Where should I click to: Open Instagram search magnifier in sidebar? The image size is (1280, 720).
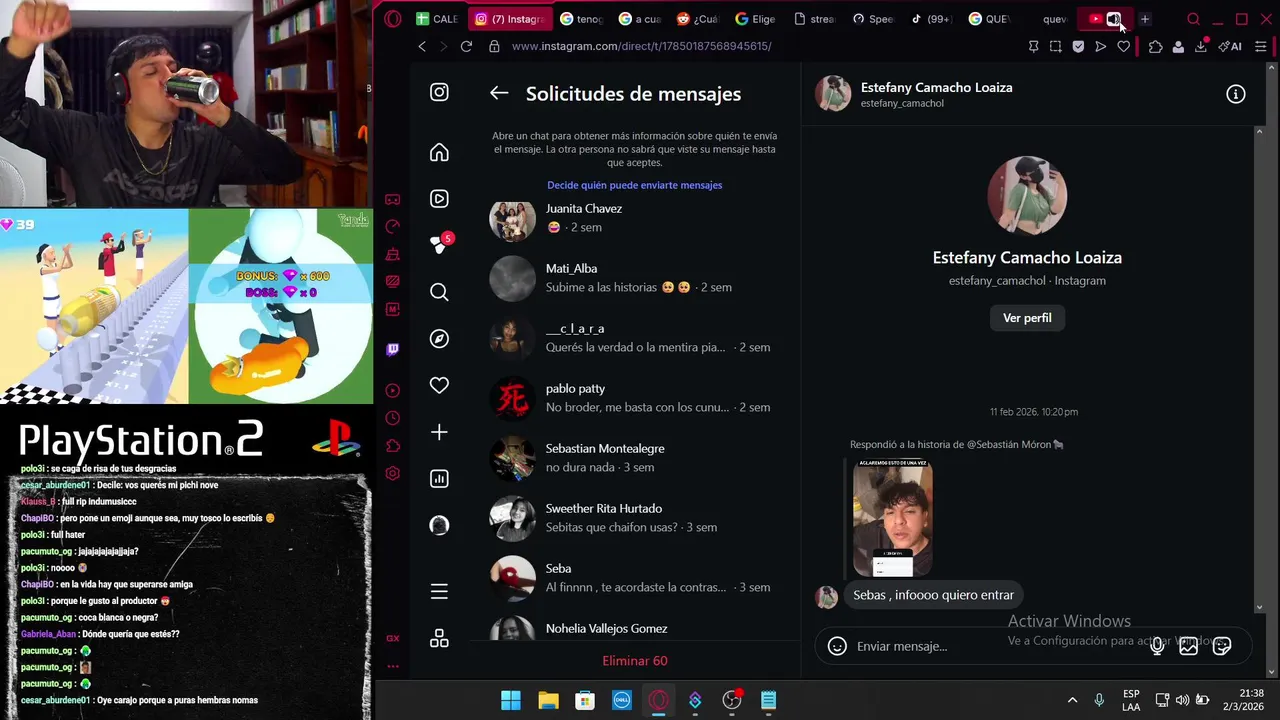pyautogui.click(x=439, y=292)
